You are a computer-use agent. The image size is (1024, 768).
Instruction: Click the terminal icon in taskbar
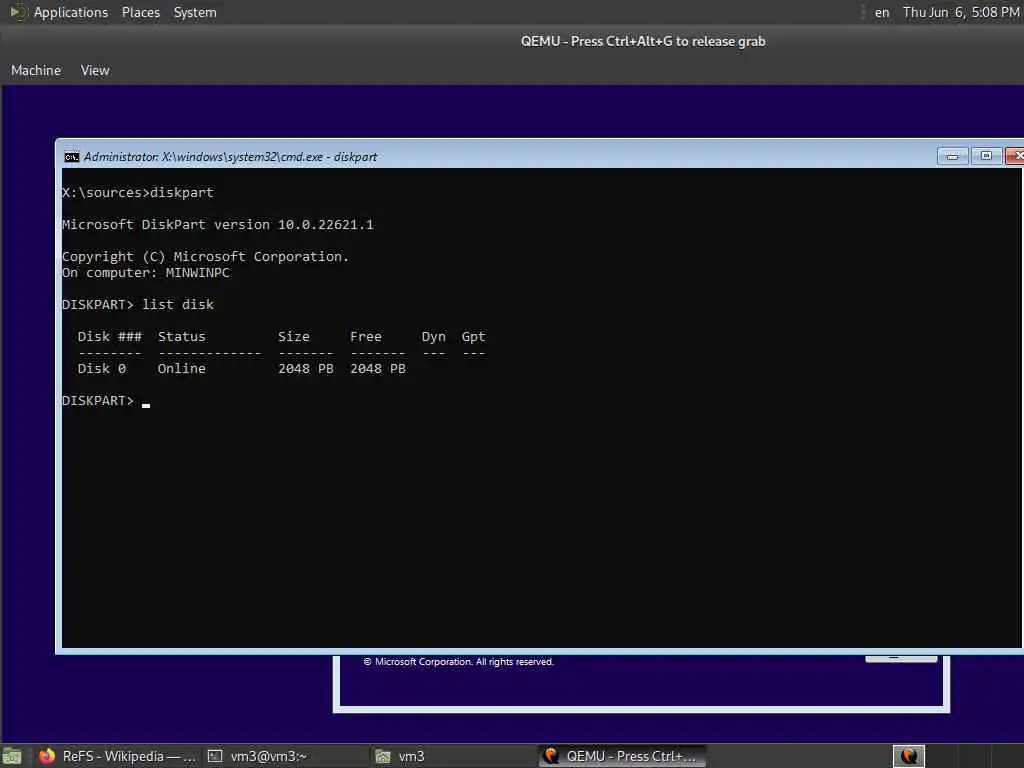215,756
